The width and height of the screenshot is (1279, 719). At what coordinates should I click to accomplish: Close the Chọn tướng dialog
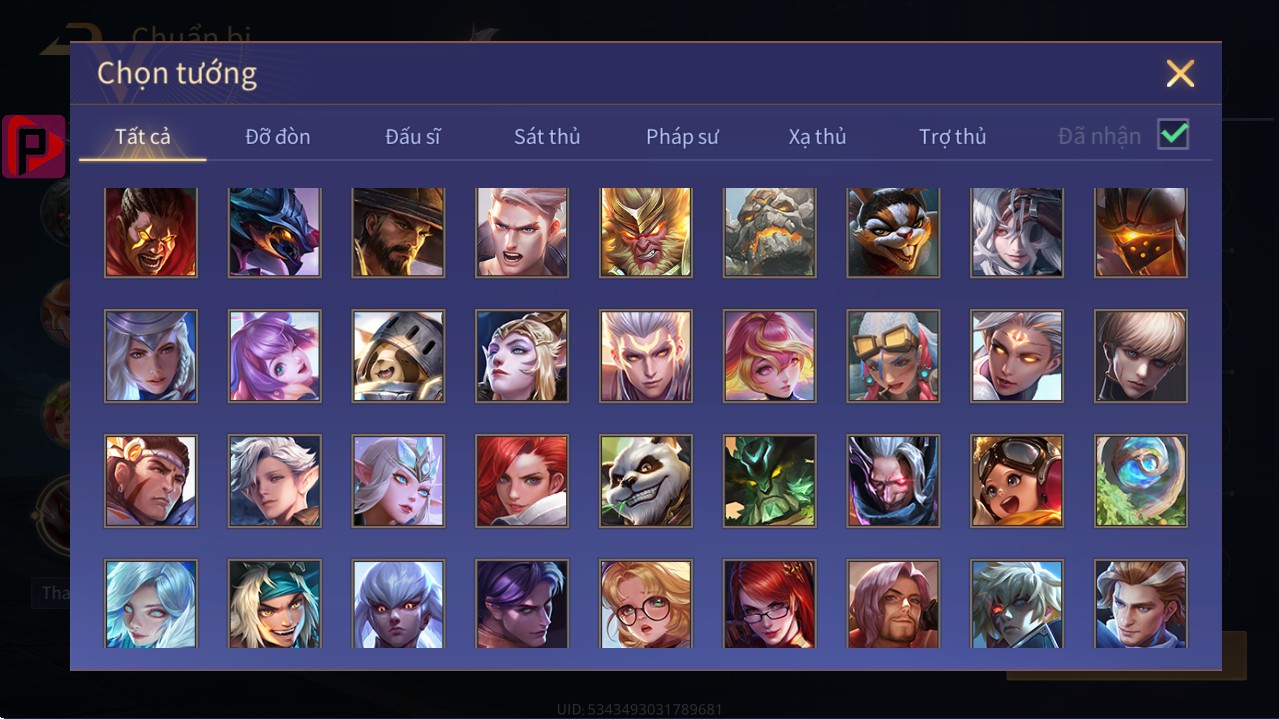[1180, 73]
